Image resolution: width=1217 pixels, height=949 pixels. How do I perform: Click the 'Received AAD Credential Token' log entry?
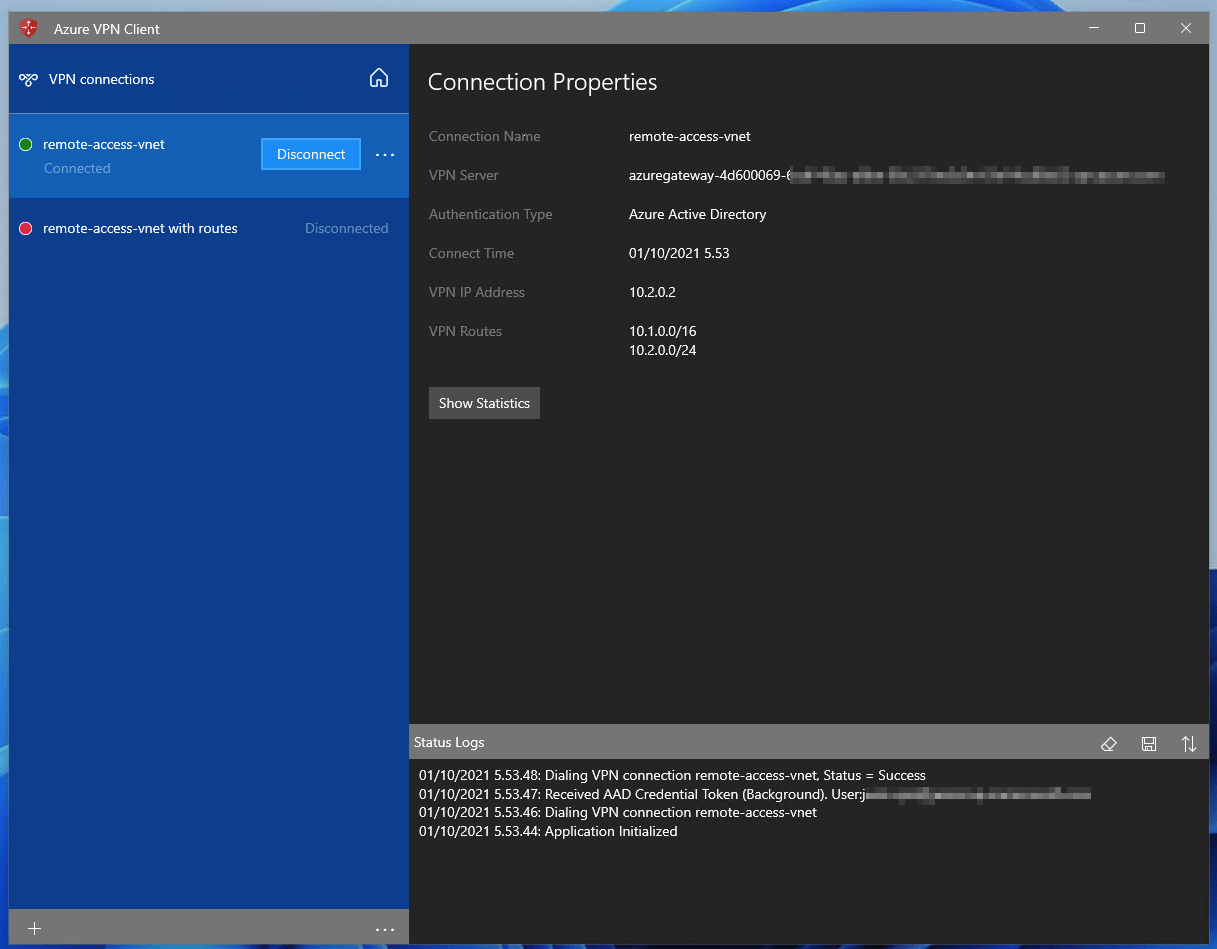(x=755, y=794)
